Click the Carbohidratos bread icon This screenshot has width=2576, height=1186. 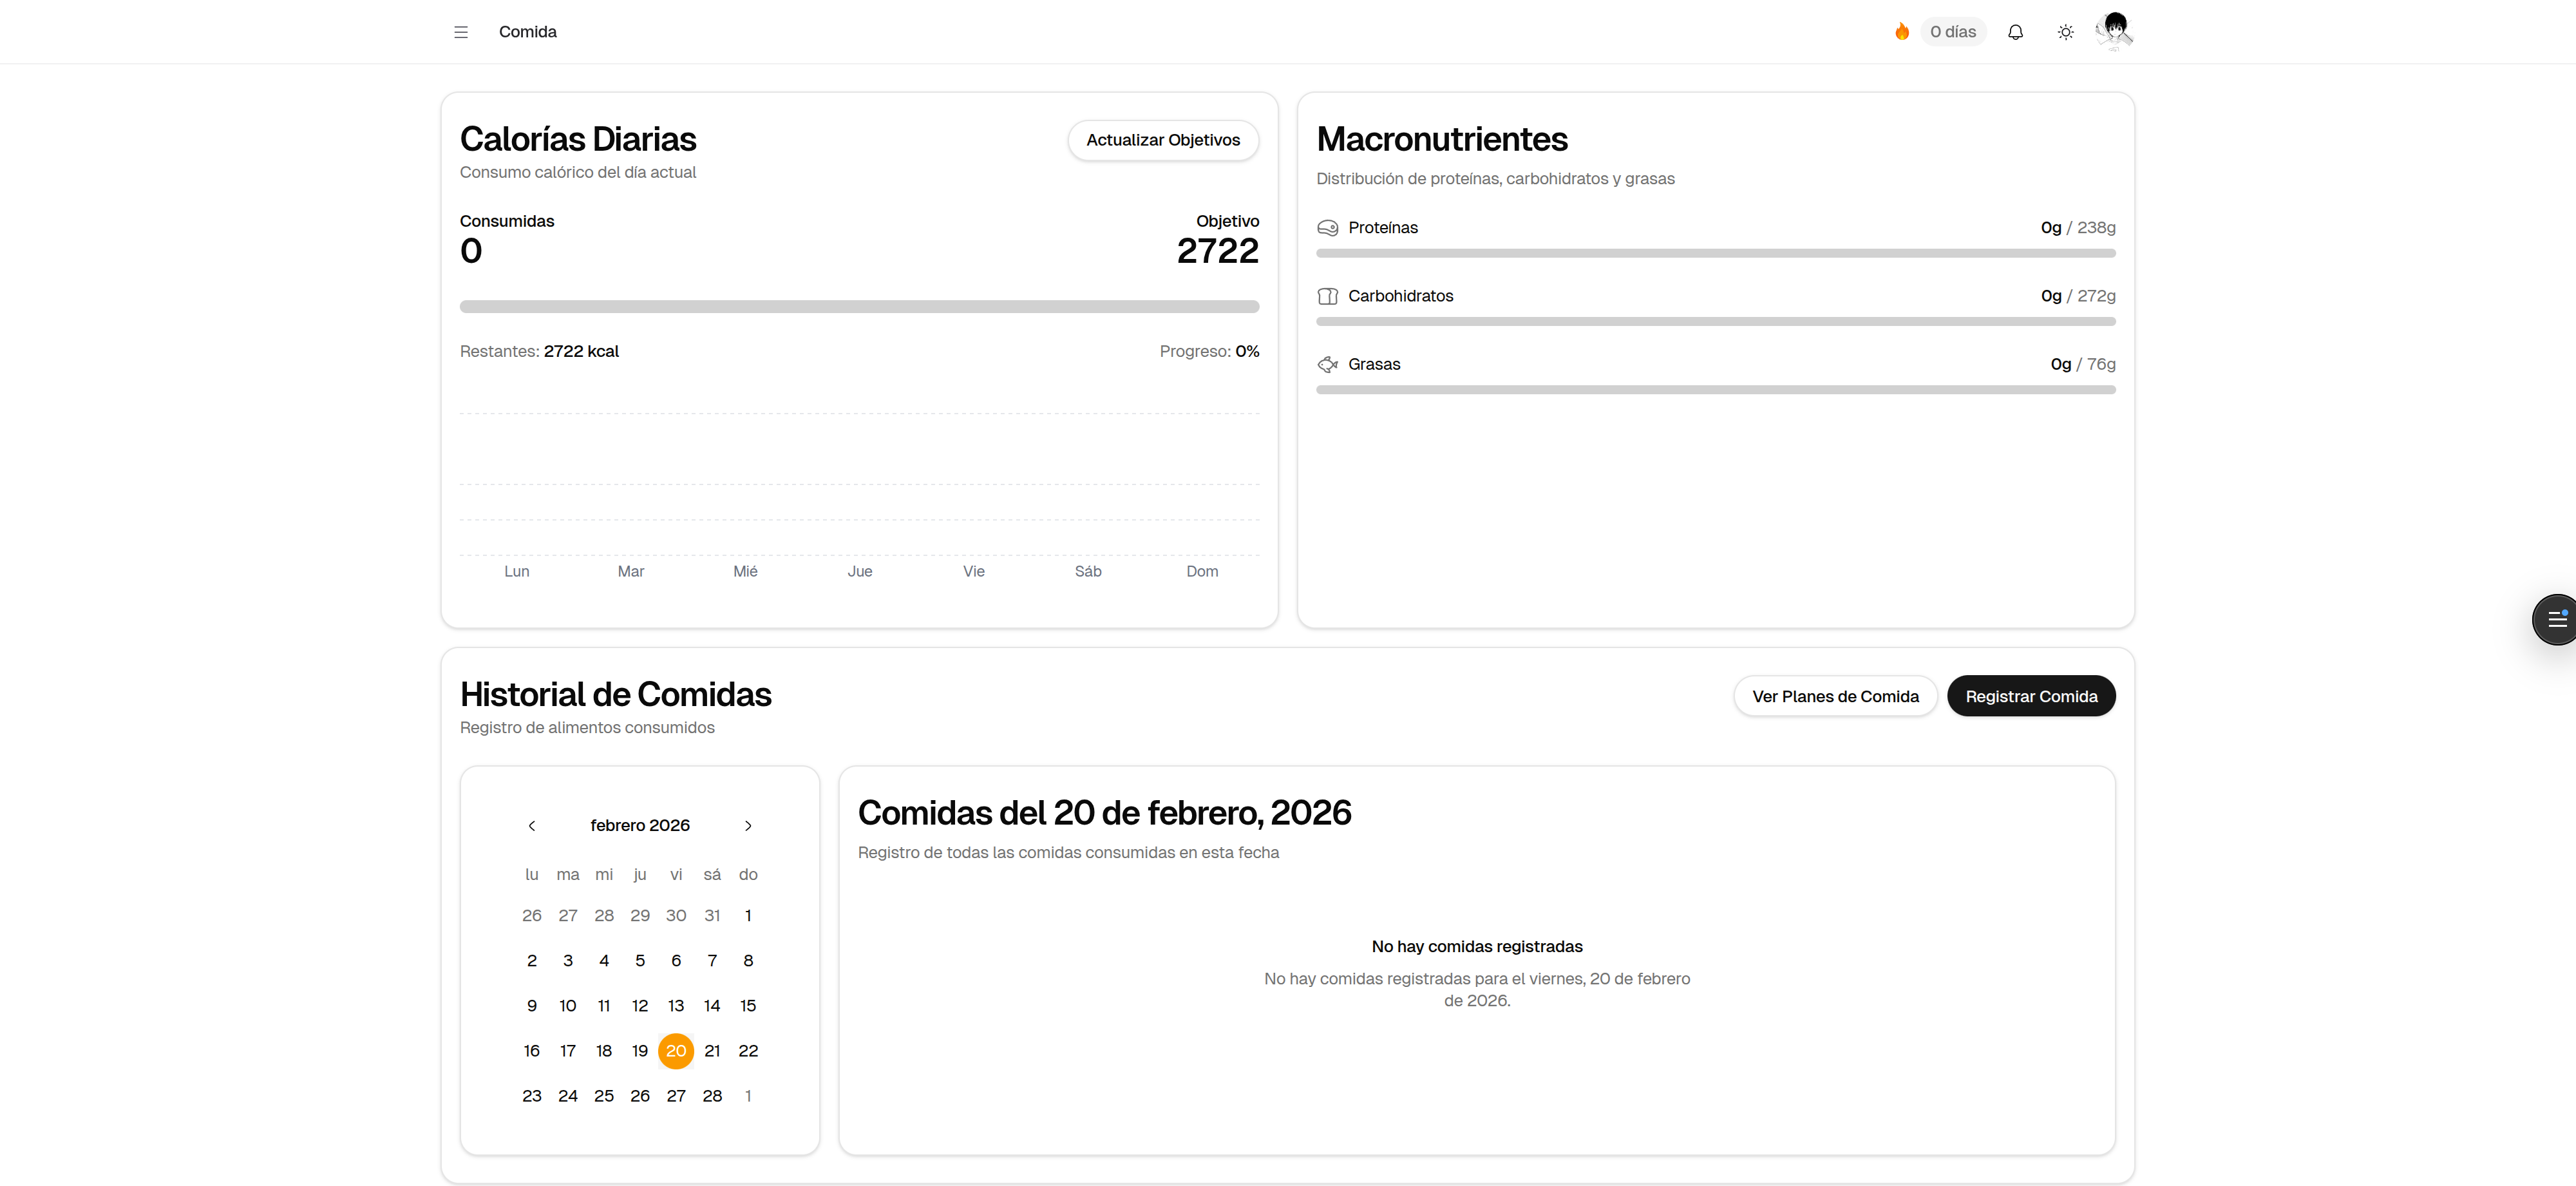pyautogui.click(x=1328, y=296)
